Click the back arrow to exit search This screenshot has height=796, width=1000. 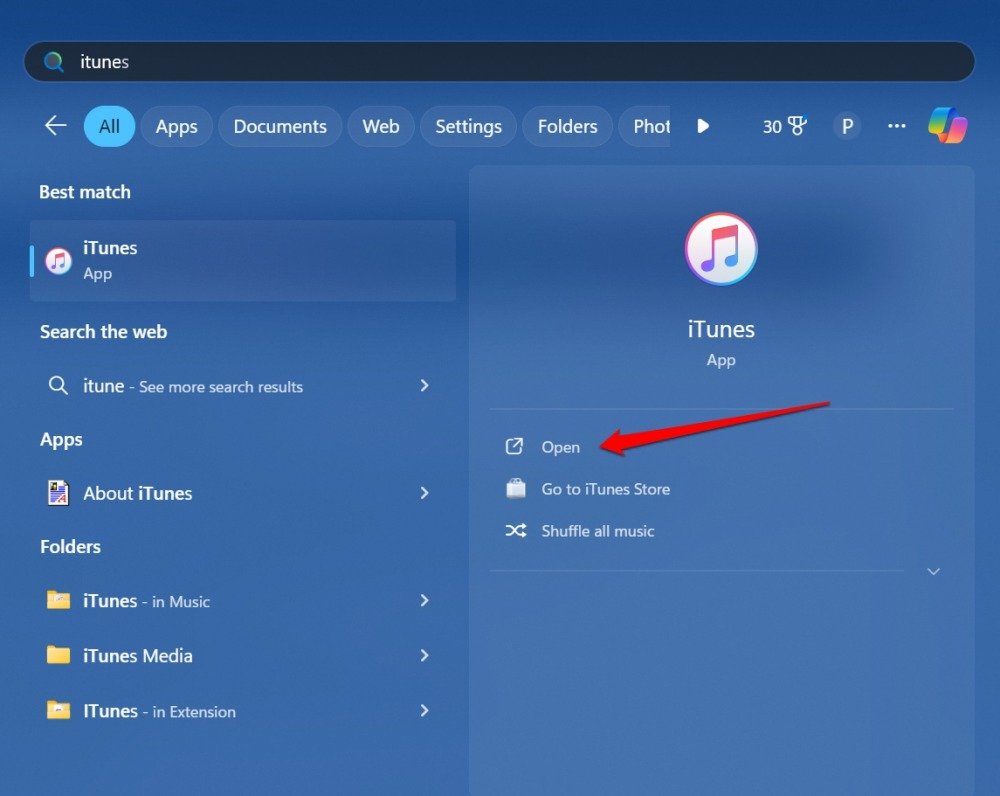(x=55, y=125)
